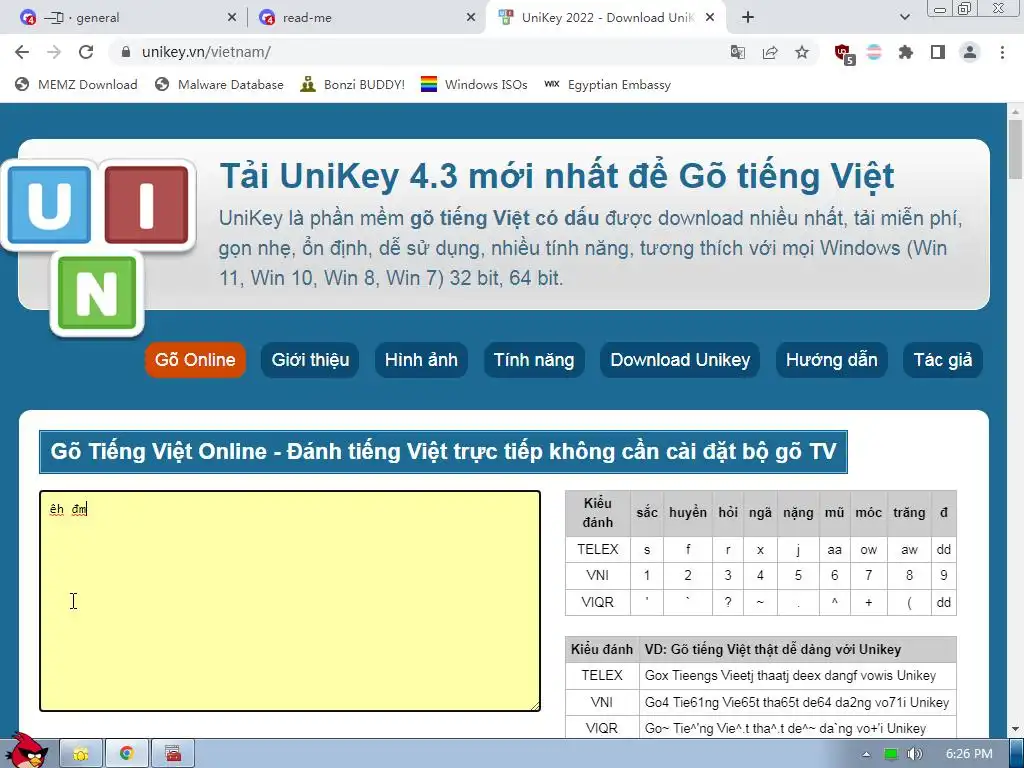Open the Chrome profile avatar

(970, 52)
